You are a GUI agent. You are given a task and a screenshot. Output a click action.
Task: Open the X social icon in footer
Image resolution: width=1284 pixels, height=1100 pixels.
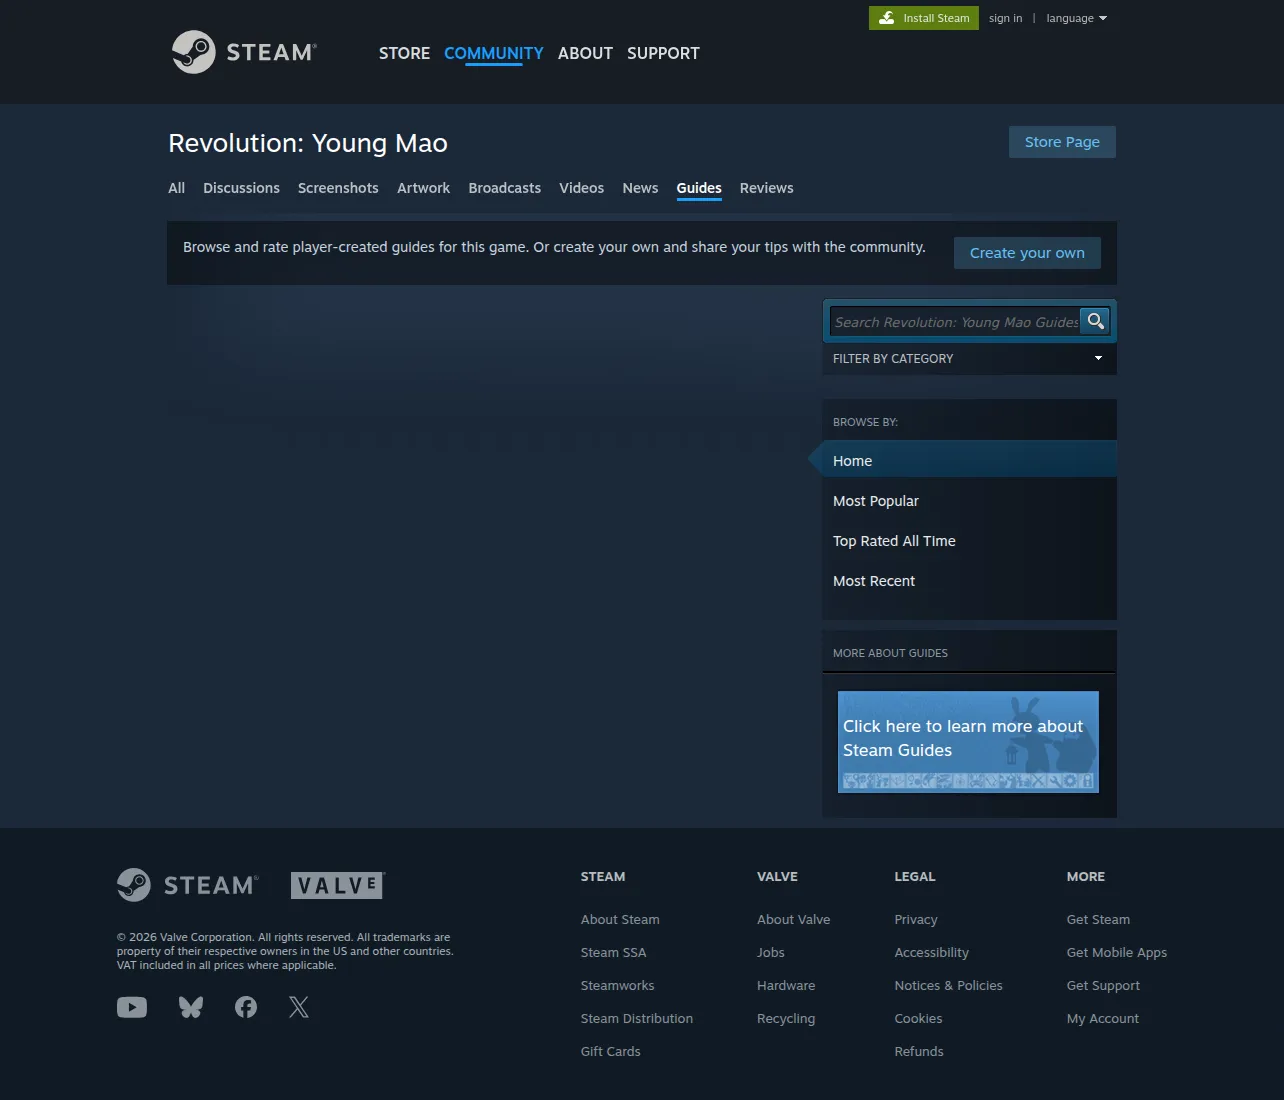299,1007
